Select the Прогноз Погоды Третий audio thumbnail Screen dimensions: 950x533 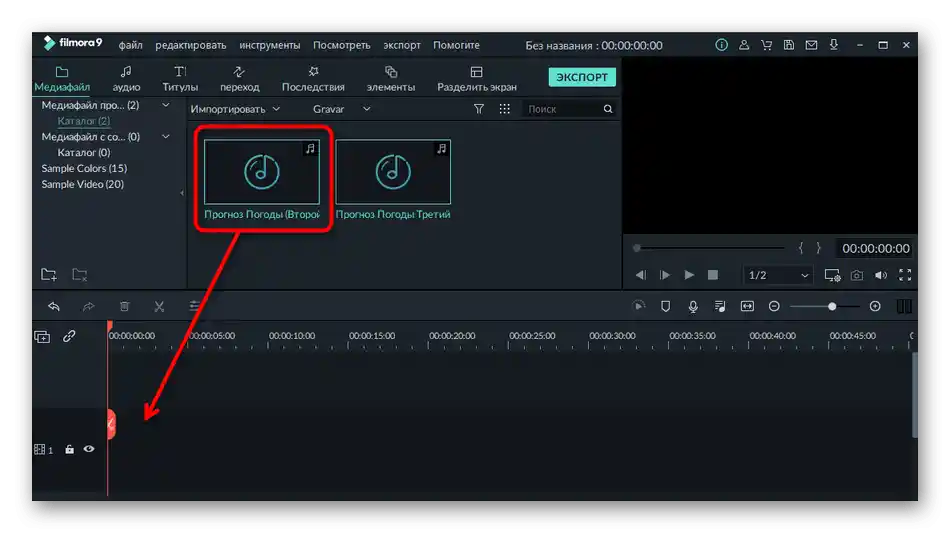coord(393,172)
